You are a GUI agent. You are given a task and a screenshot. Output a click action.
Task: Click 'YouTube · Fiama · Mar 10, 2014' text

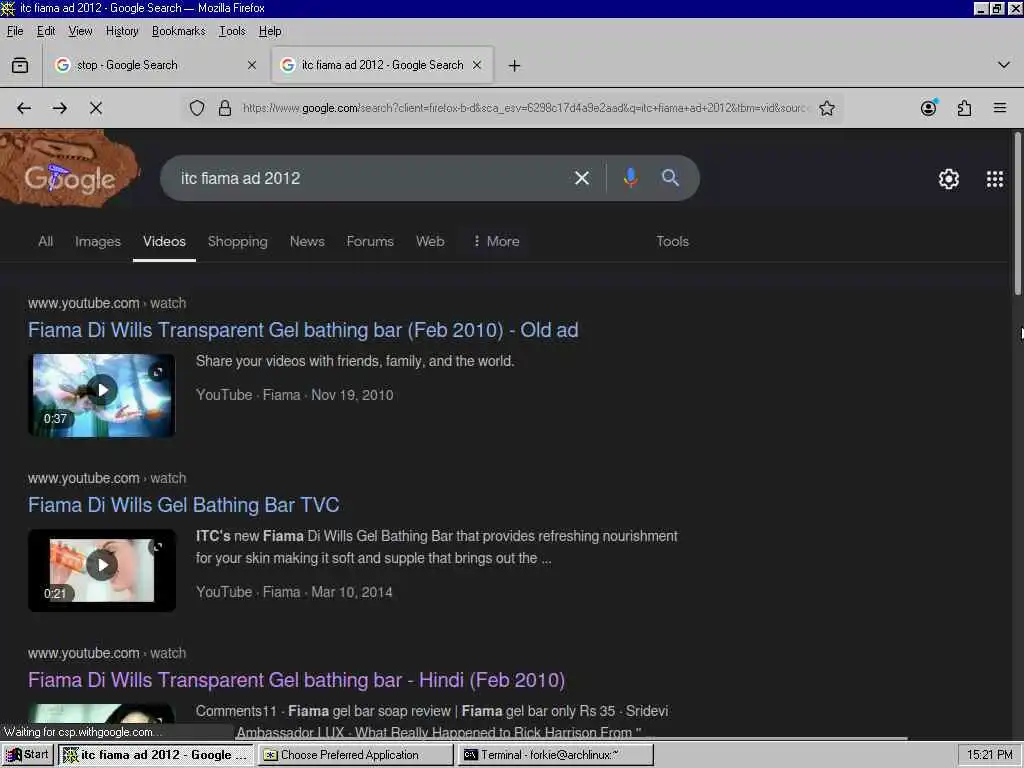click(295, 592)
